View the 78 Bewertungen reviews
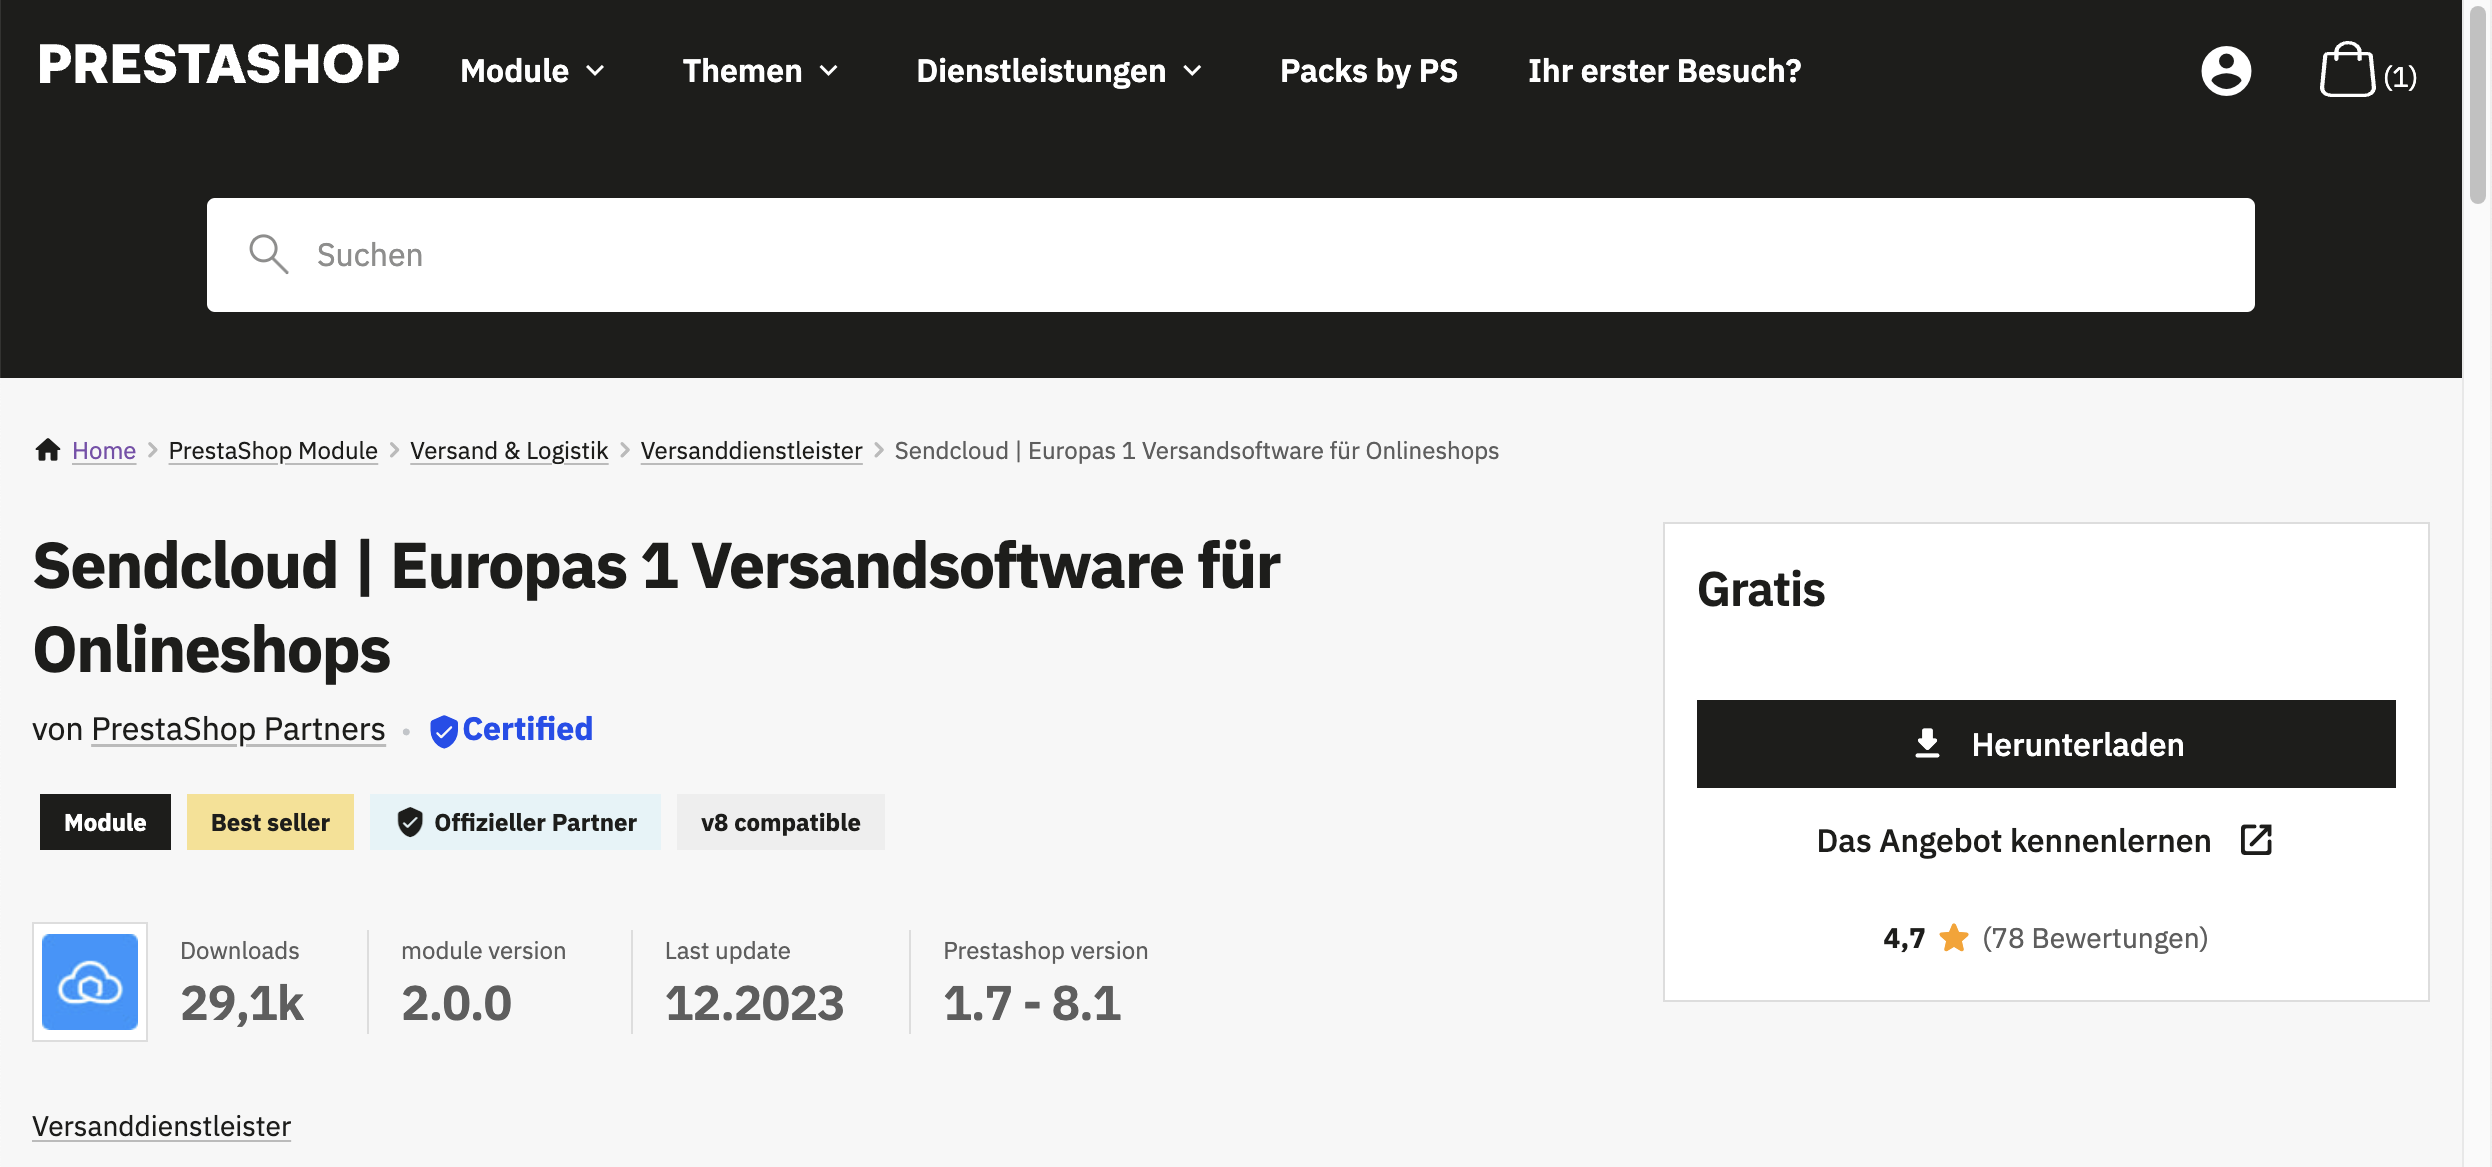 tap(2095, 938)
